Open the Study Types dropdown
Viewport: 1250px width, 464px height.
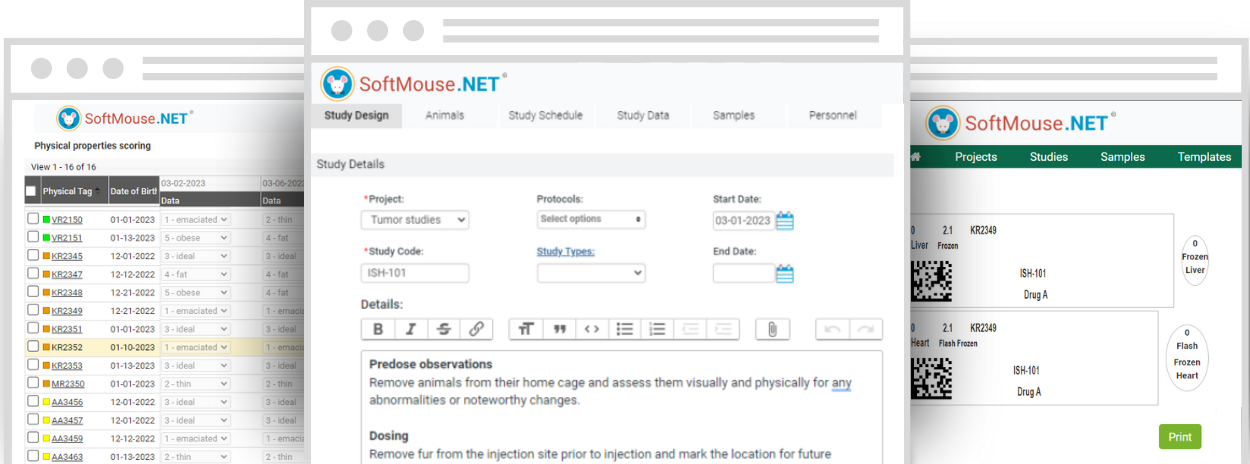pos(591,273)
